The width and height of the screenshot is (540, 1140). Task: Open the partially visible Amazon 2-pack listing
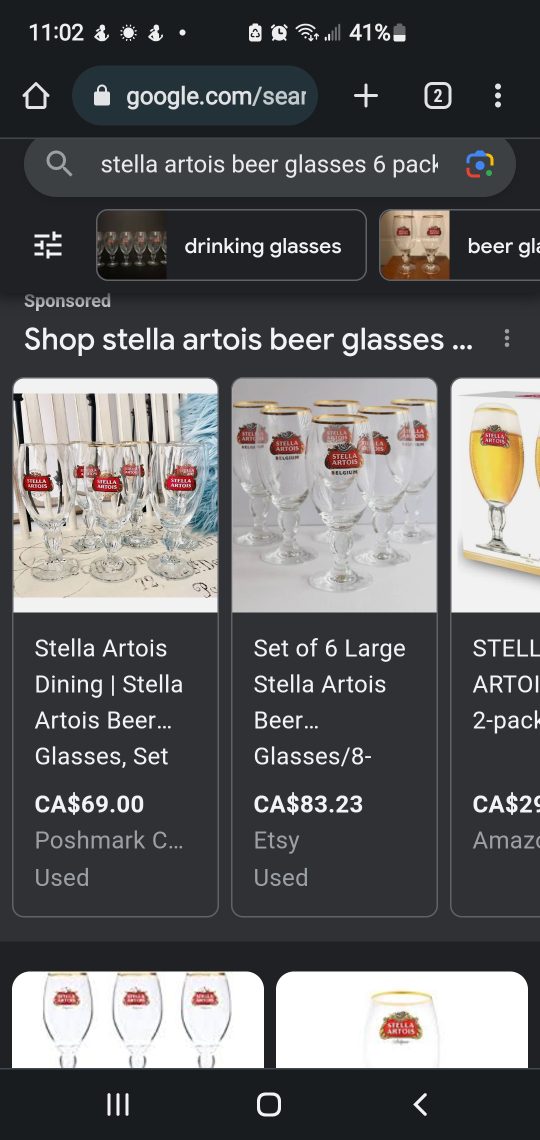tap(496, 647)
